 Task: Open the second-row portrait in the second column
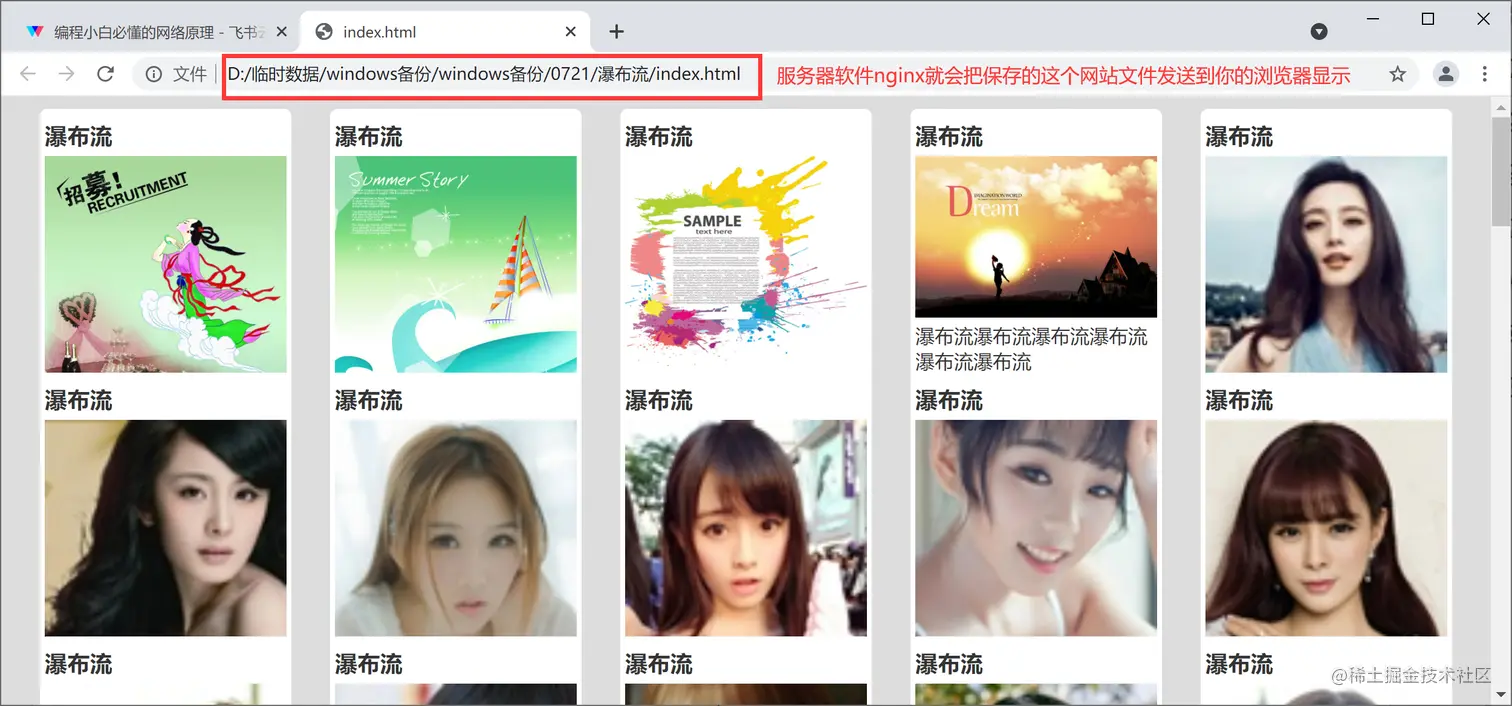pos(456,528)
